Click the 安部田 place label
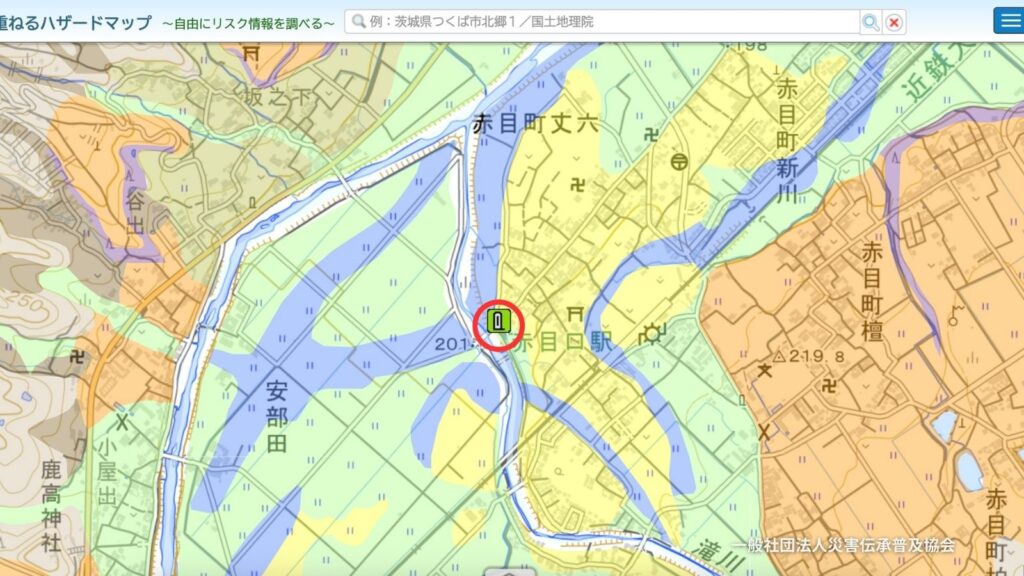The image size is (1024, 576). 277,414
